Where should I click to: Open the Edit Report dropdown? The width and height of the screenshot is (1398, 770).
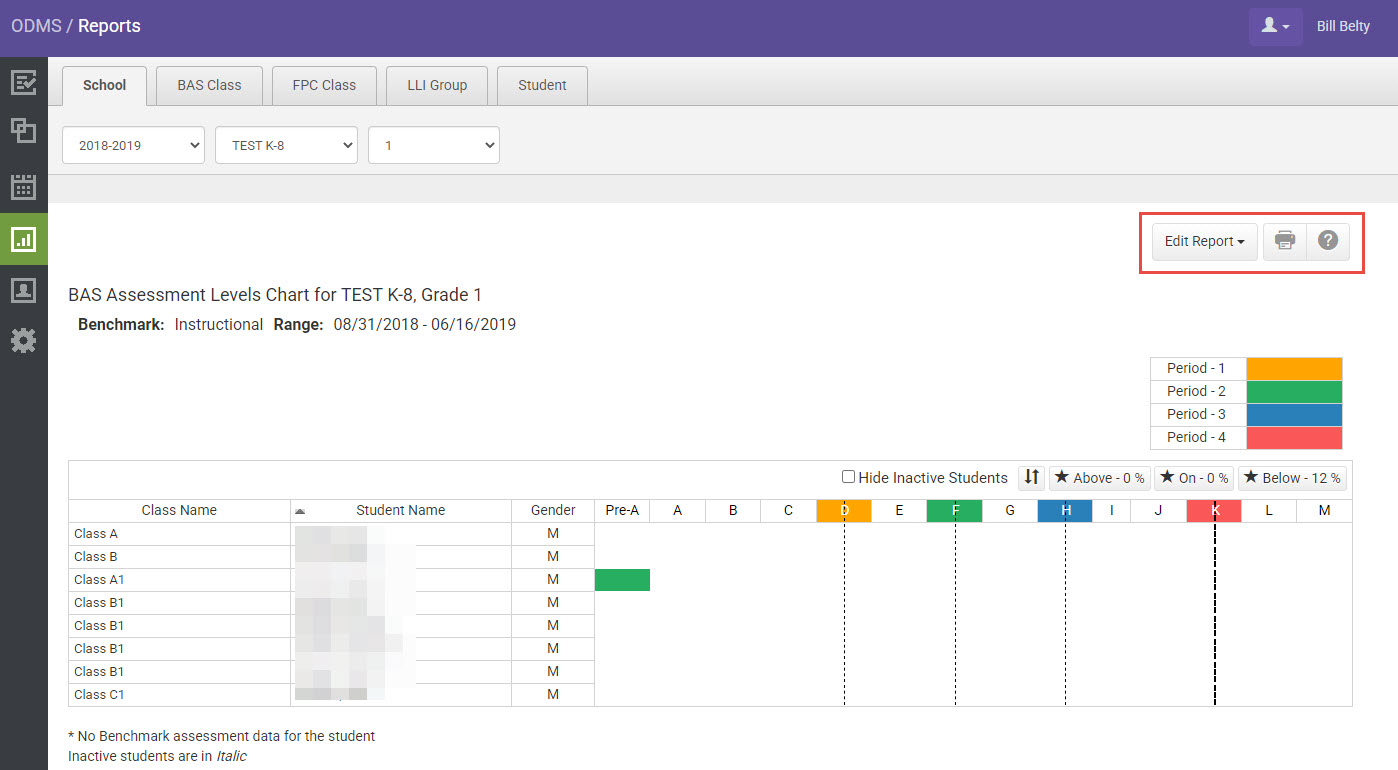(1204, 241)
